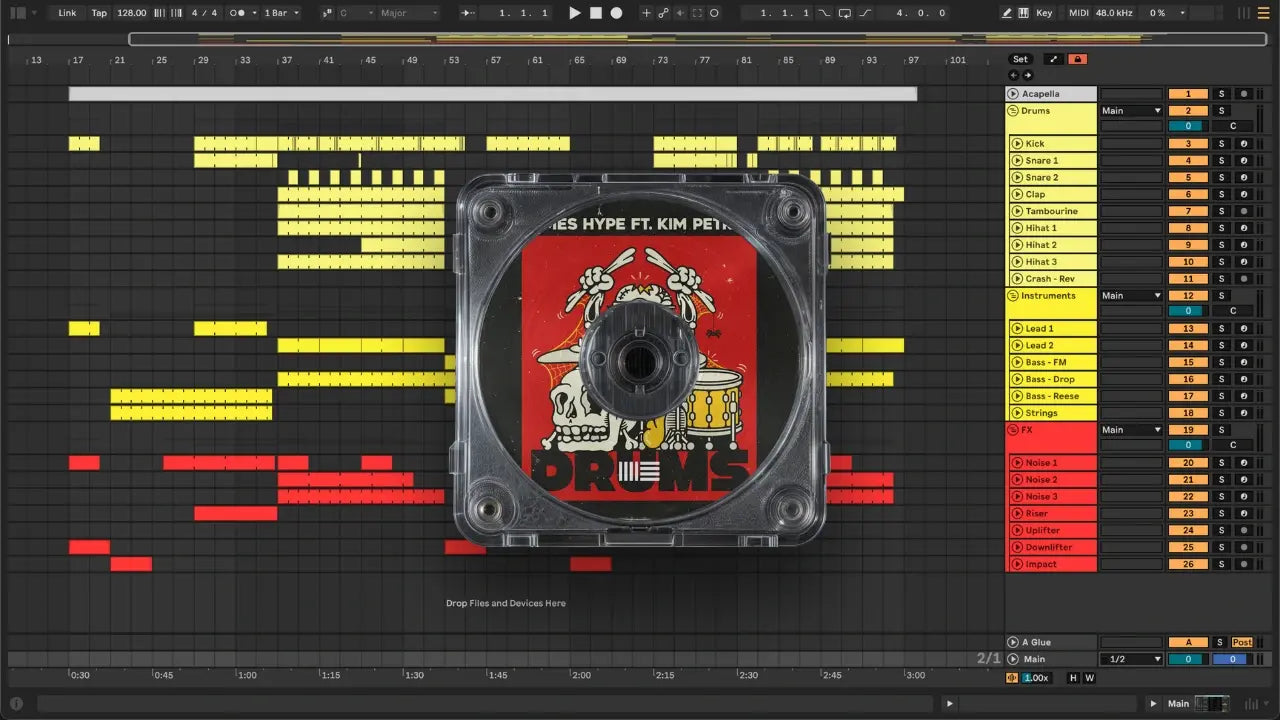
Task: Solo the Acapella track
Action: click(x=1221, y=94)
